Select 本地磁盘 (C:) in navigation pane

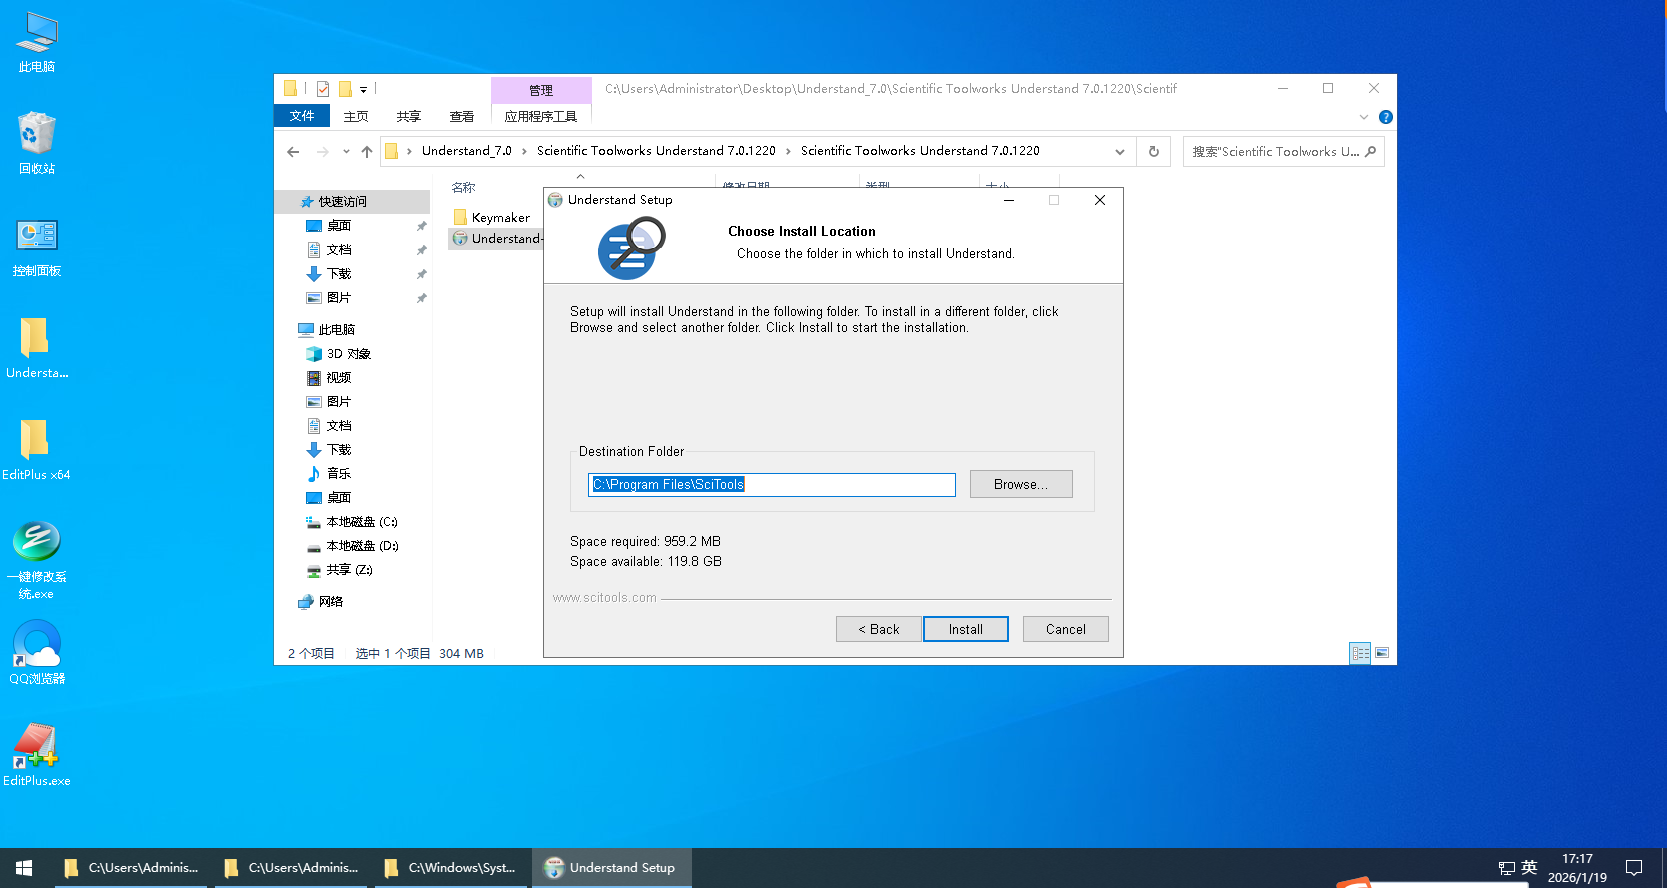(361, 522)
